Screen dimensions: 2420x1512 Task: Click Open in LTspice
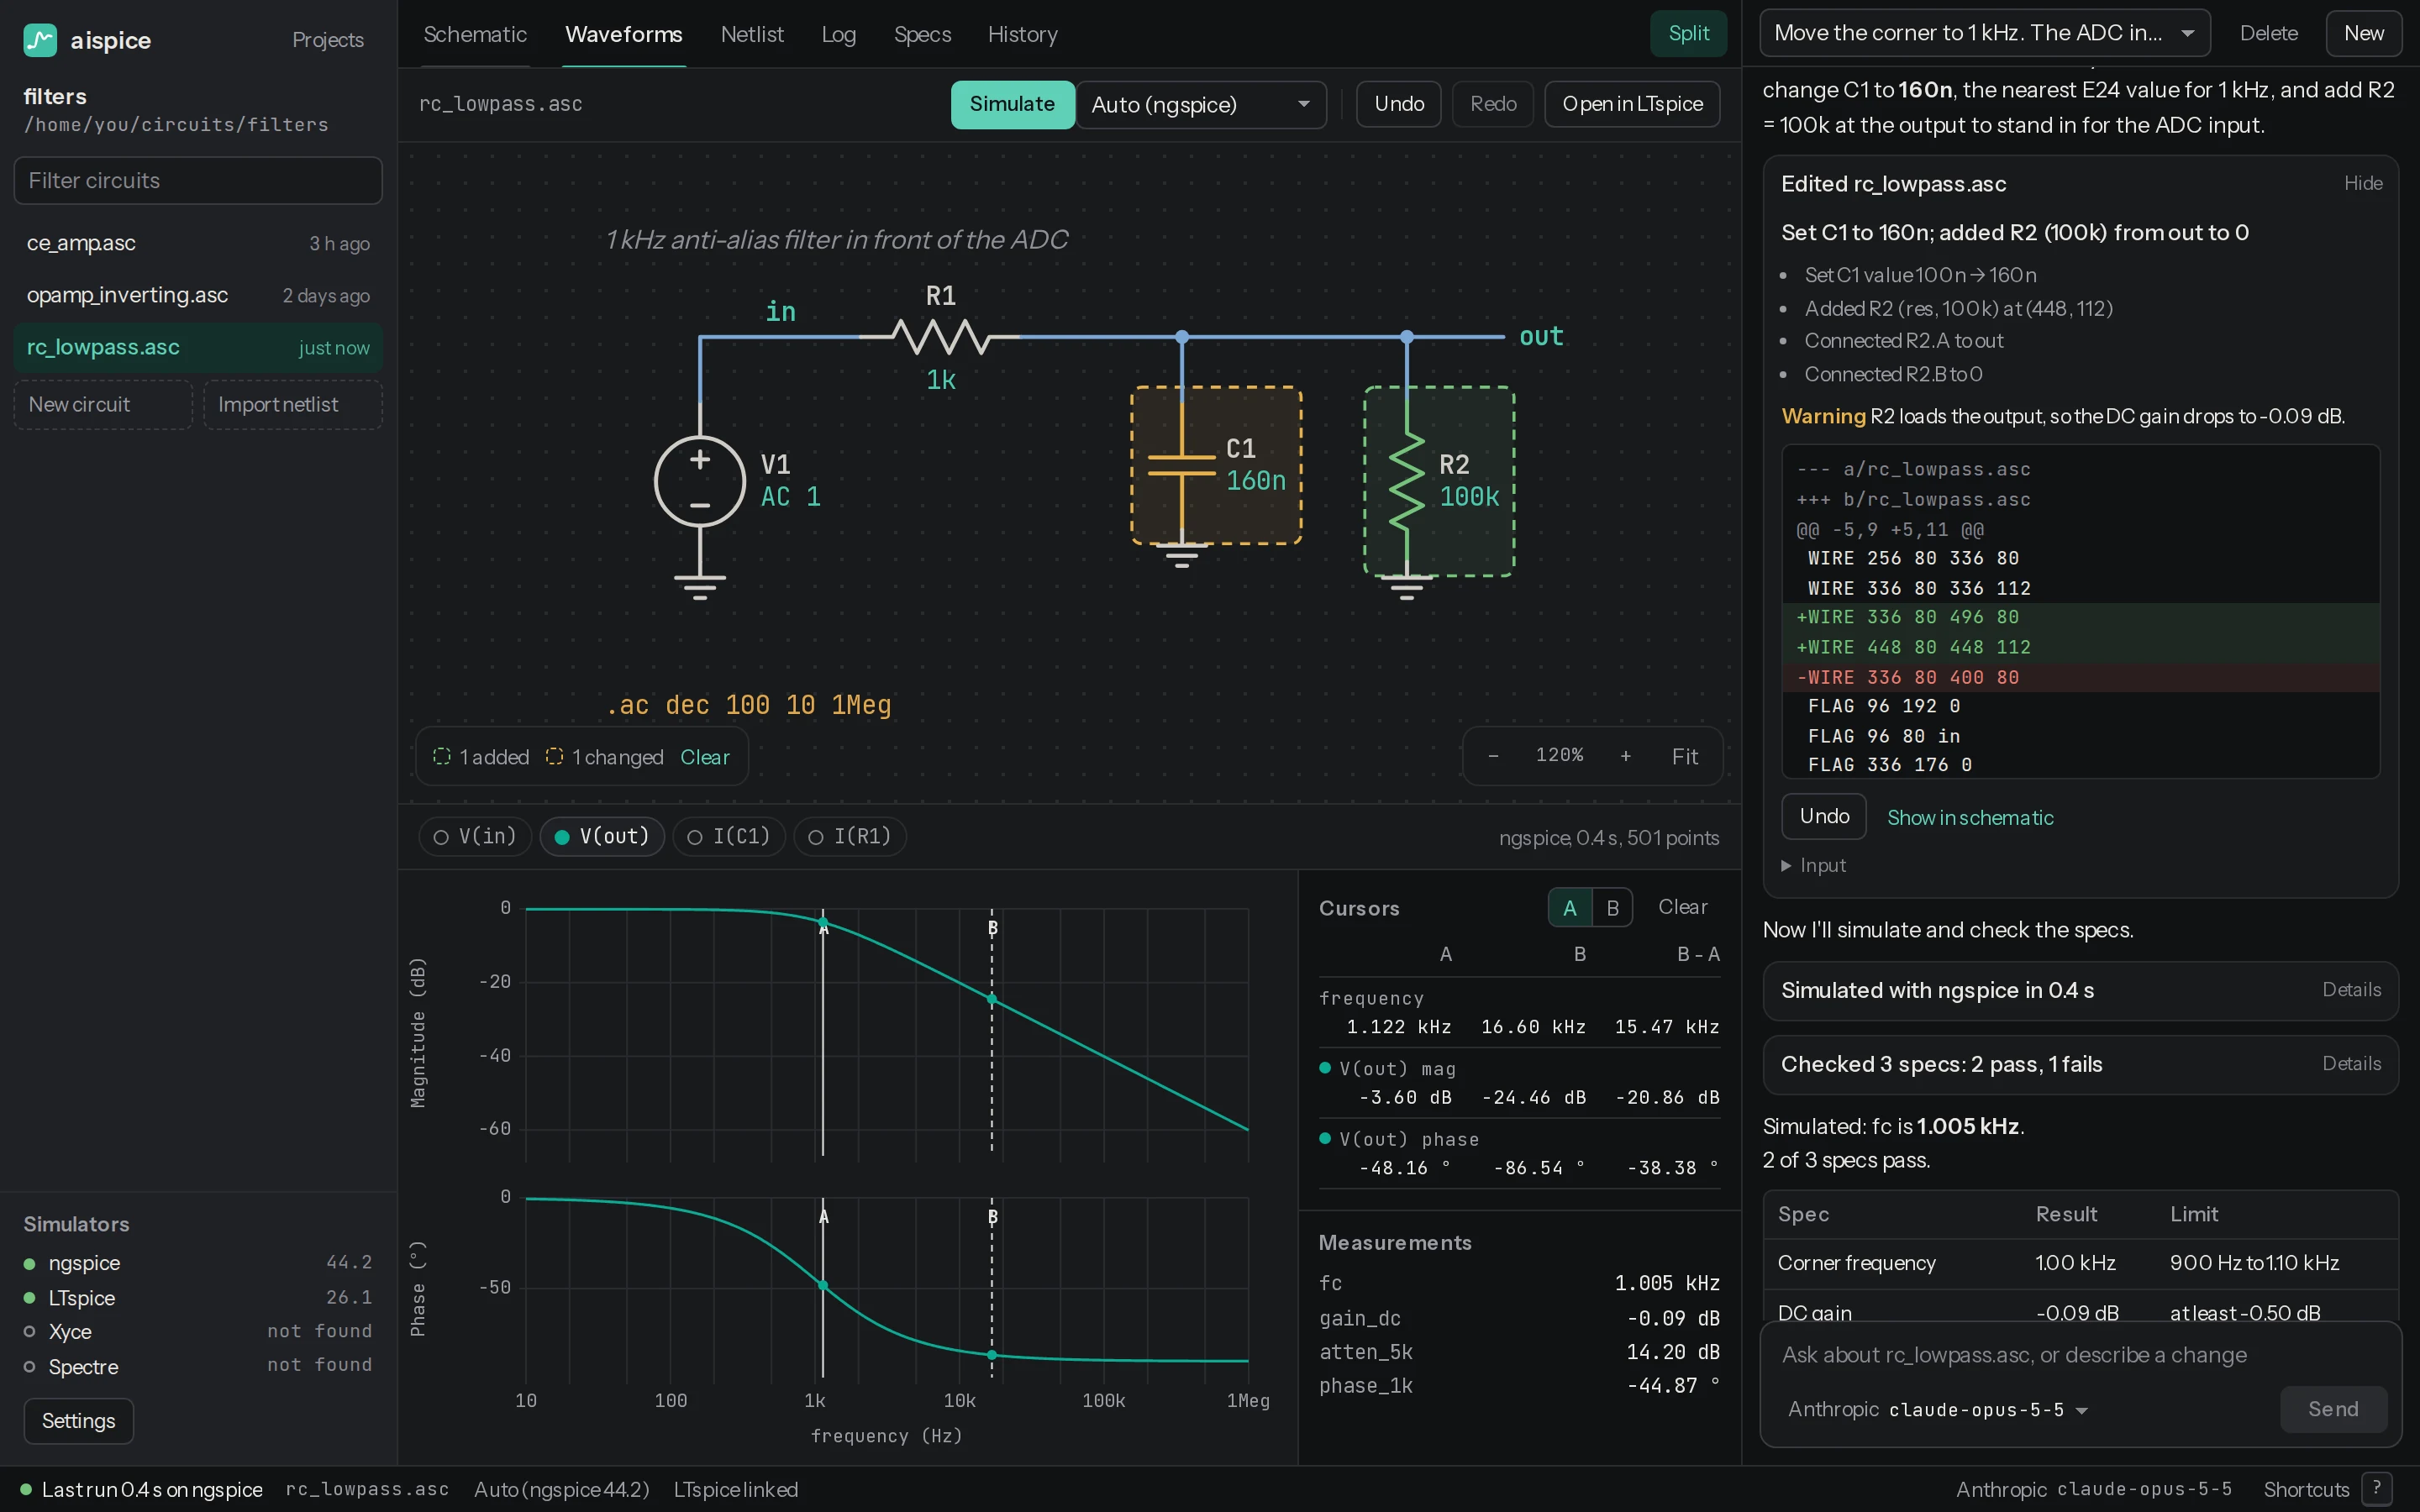pyautogui.click(x=1632, y=104)
